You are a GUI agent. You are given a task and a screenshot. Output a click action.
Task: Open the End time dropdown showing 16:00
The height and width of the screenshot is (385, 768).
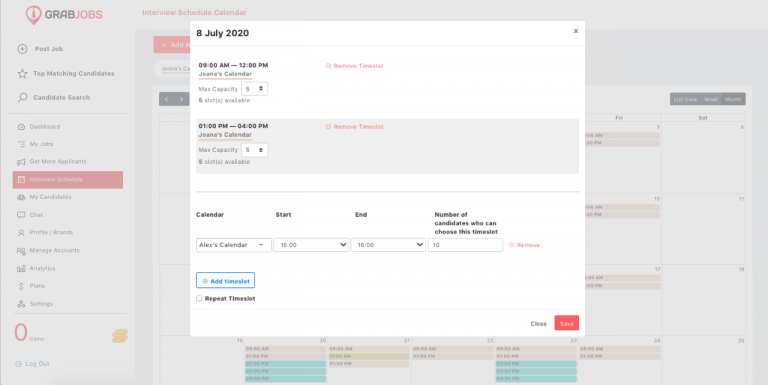(388, 245)
